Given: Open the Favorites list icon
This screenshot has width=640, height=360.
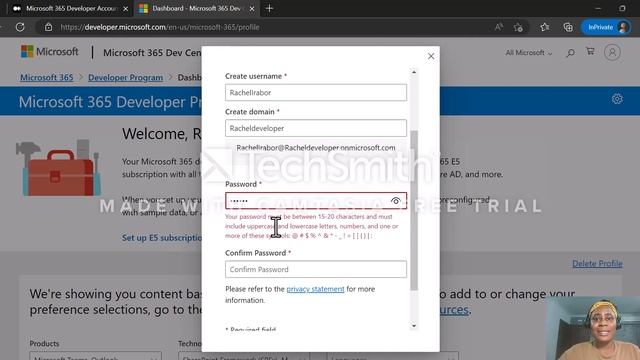Looking at the screenshot, I should point(544,27).
